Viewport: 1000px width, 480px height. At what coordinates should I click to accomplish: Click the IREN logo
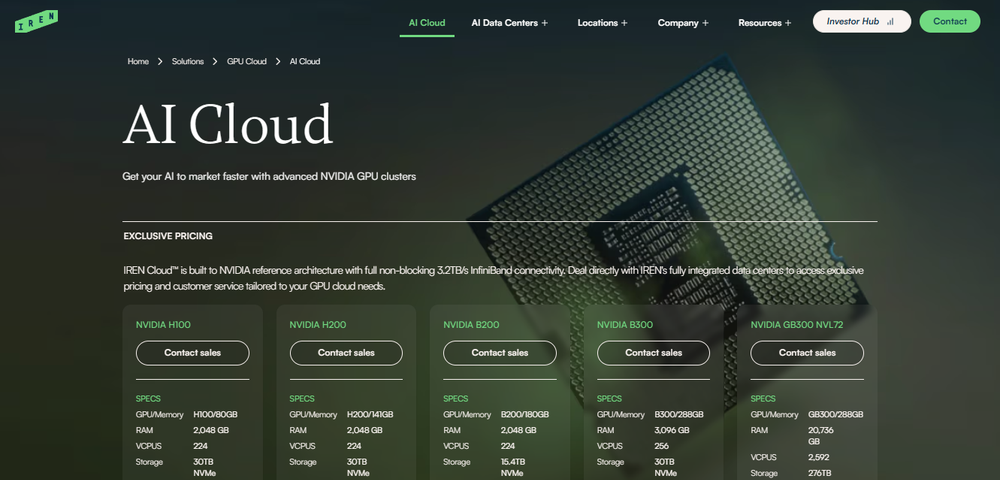pyautogui.click(x=36, y=22)
